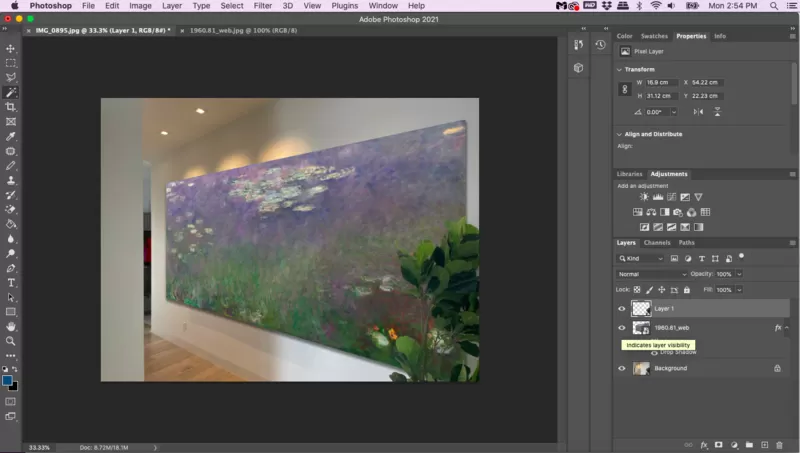Hide the 1960.81_web layer
800x453 pixels.
pos(621,328)
